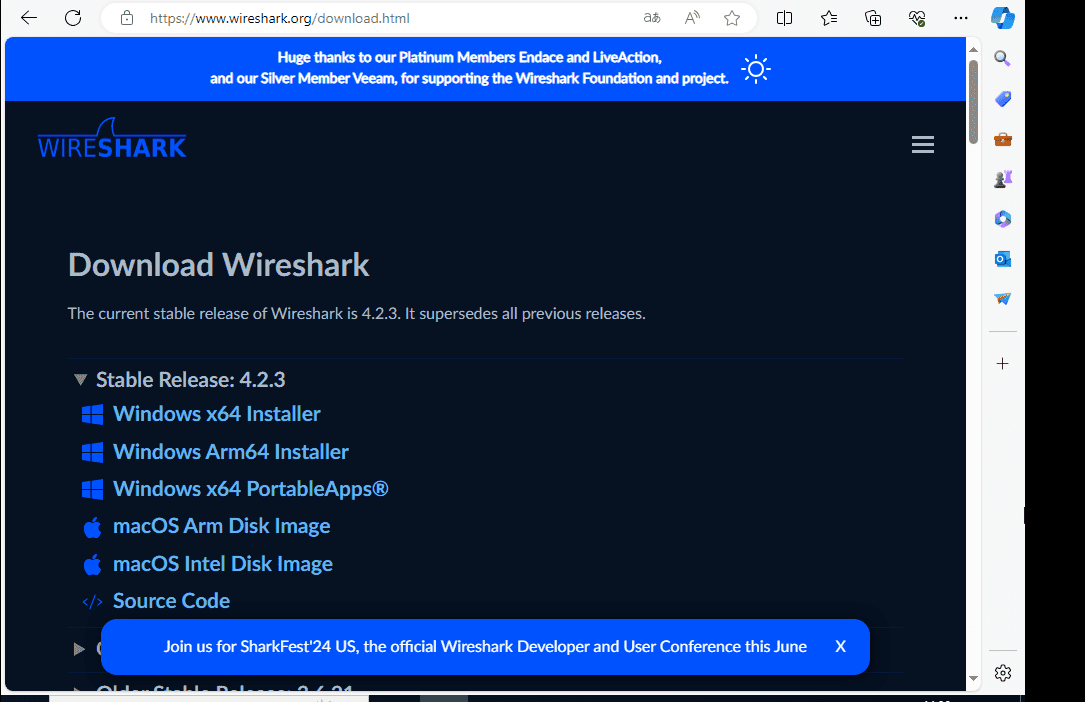Open the hamburger navigation menu
1085x702 pixels.
tap(922, 145)
